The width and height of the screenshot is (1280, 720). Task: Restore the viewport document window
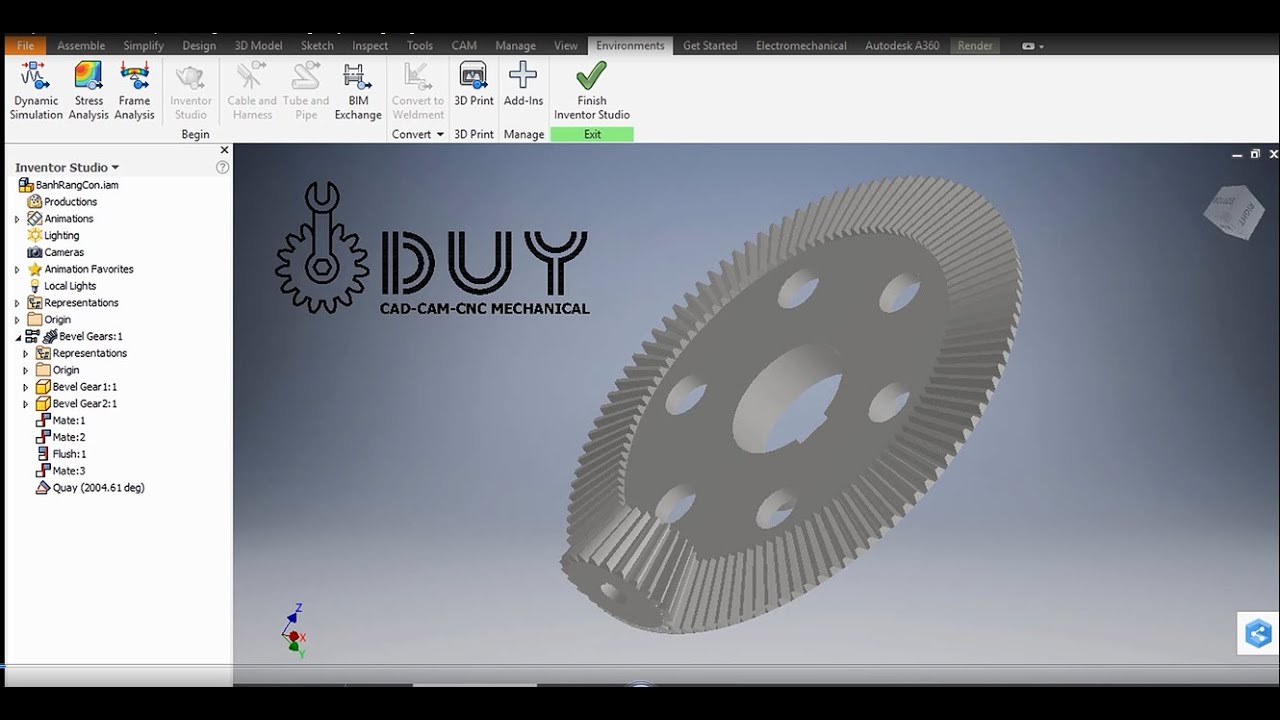pos(1255,154)
